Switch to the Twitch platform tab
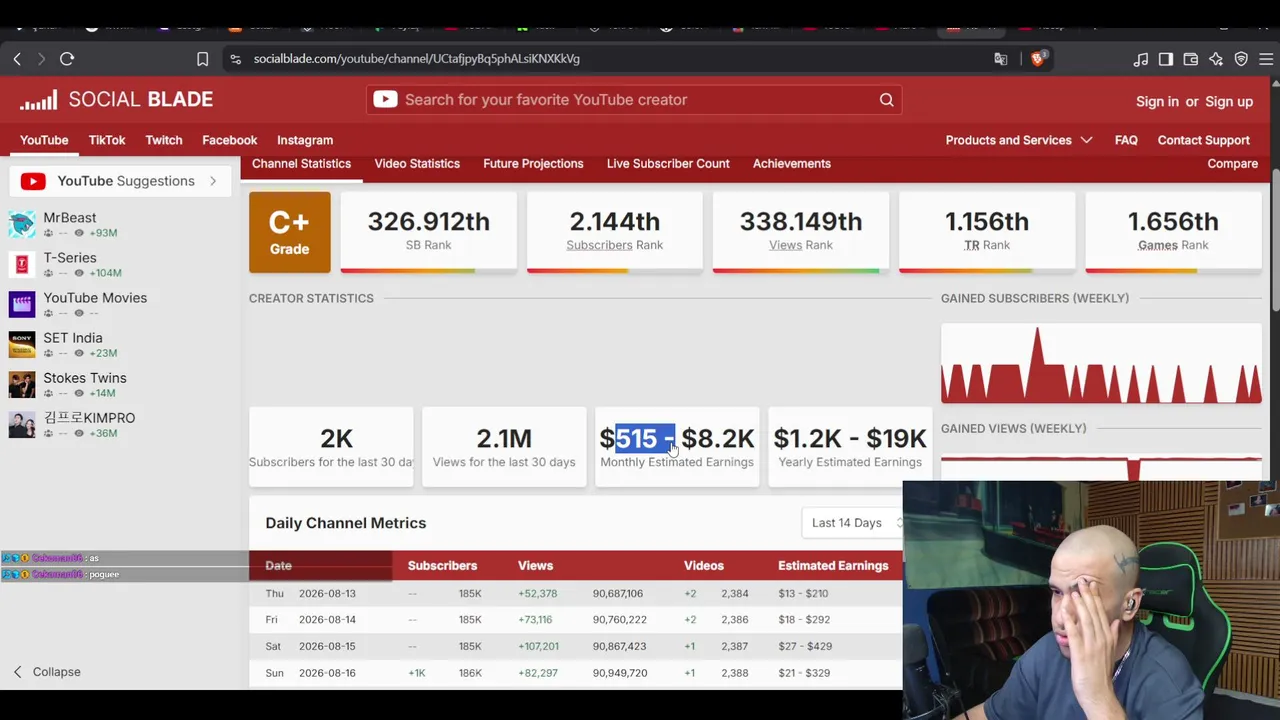This screenshot has height=720, width=1280. click(x=164, y=140)
